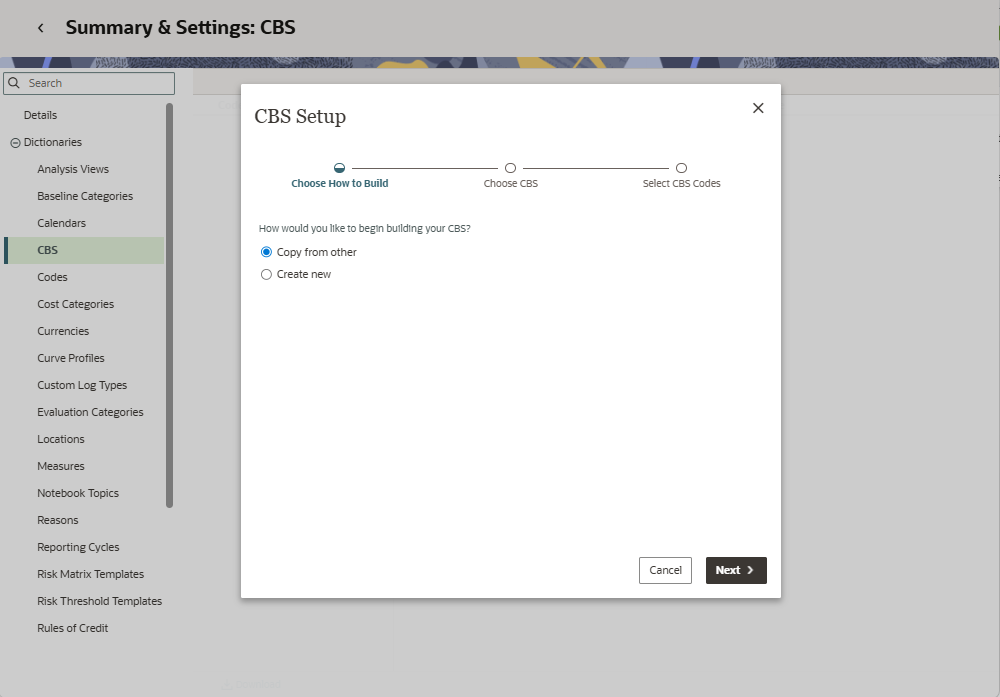Click the Choose CBS step circle

(510, 168)
